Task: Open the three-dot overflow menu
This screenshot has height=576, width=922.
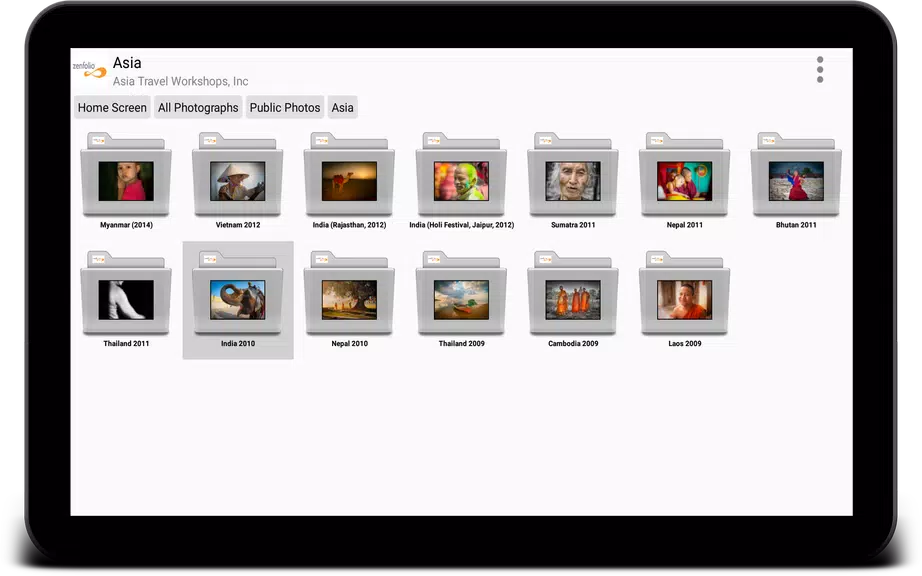Action: [x=820, y=69]
